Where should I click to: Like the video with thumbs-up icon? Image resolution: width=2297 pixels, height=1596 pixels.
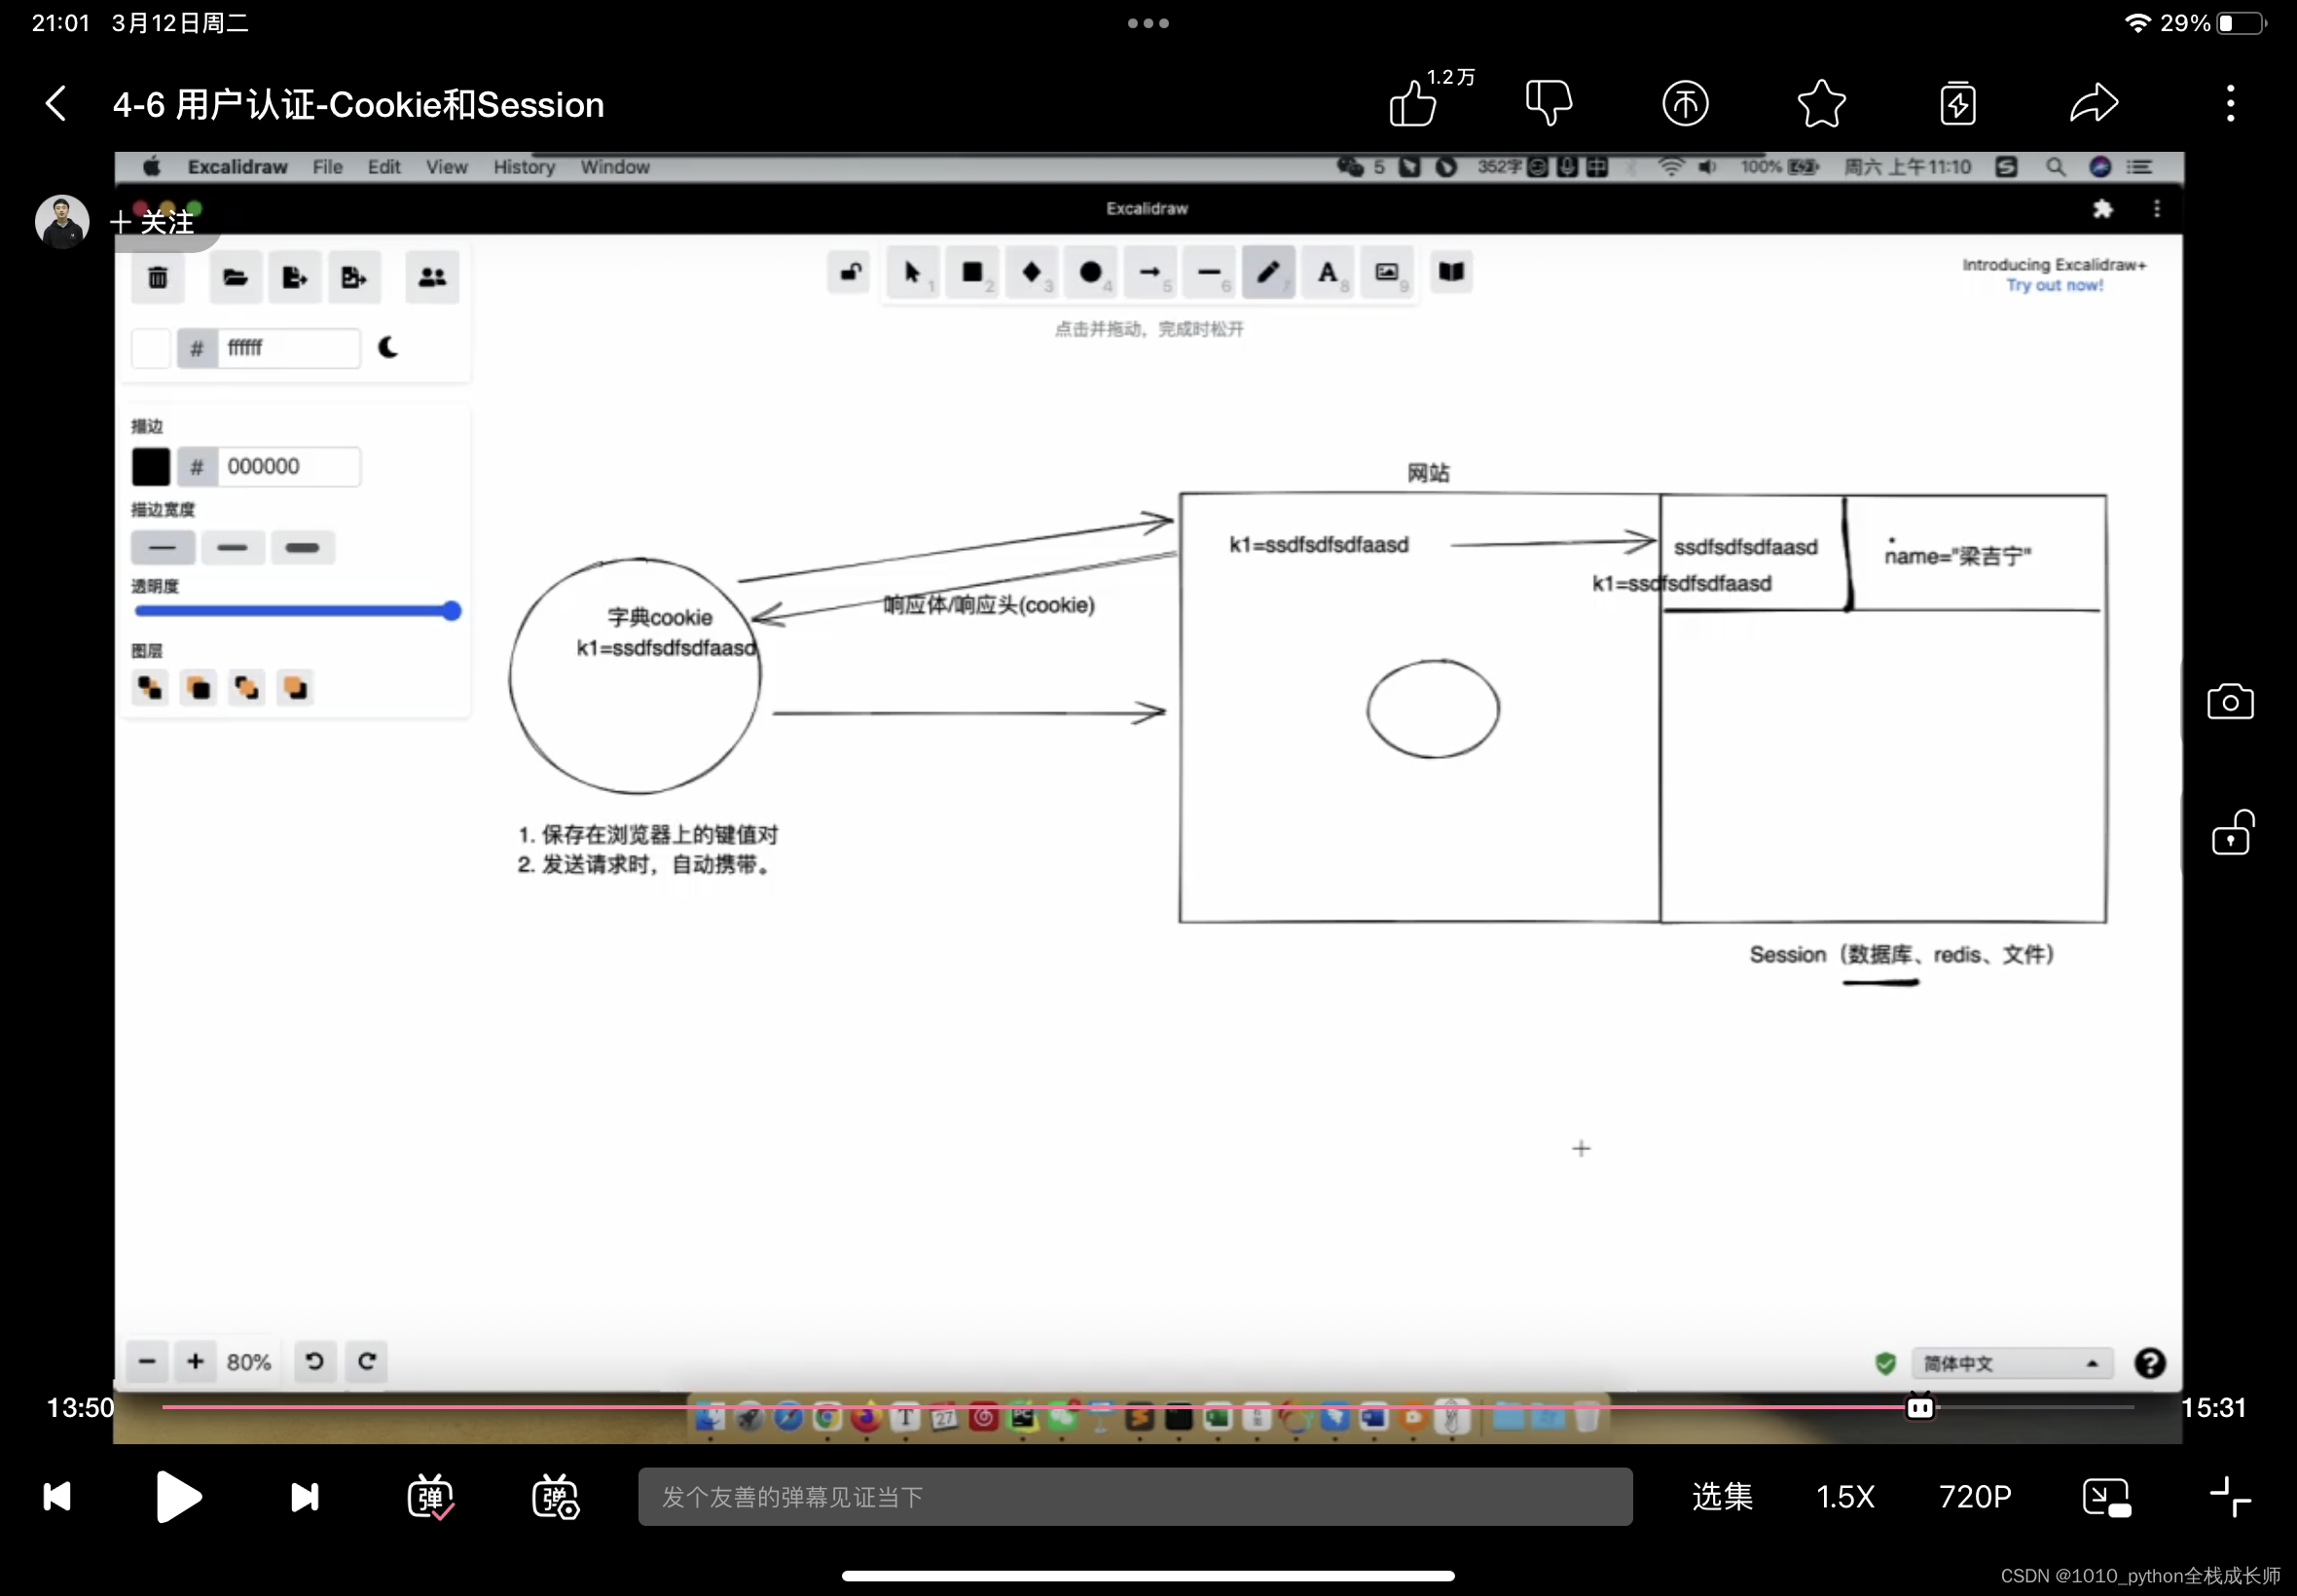(1412, 103)
